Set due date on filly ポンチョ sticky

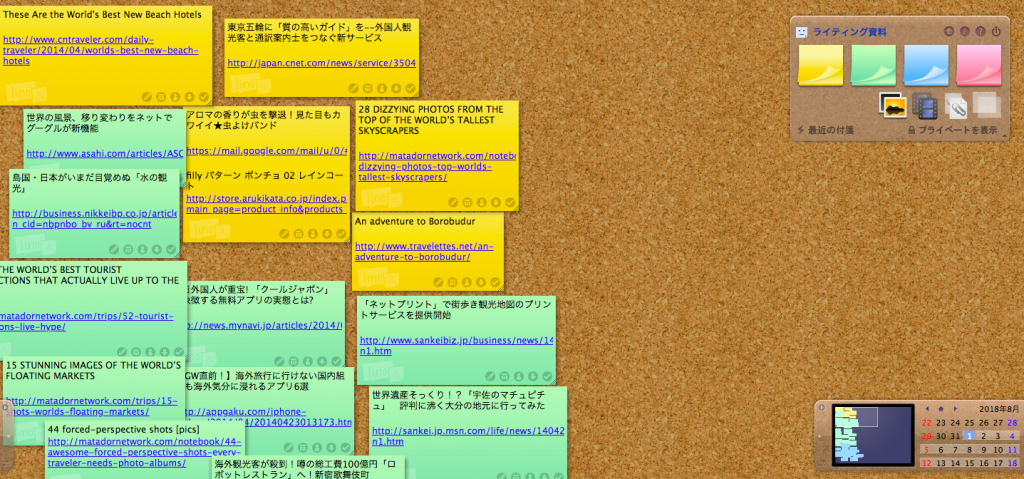point(298,233)
